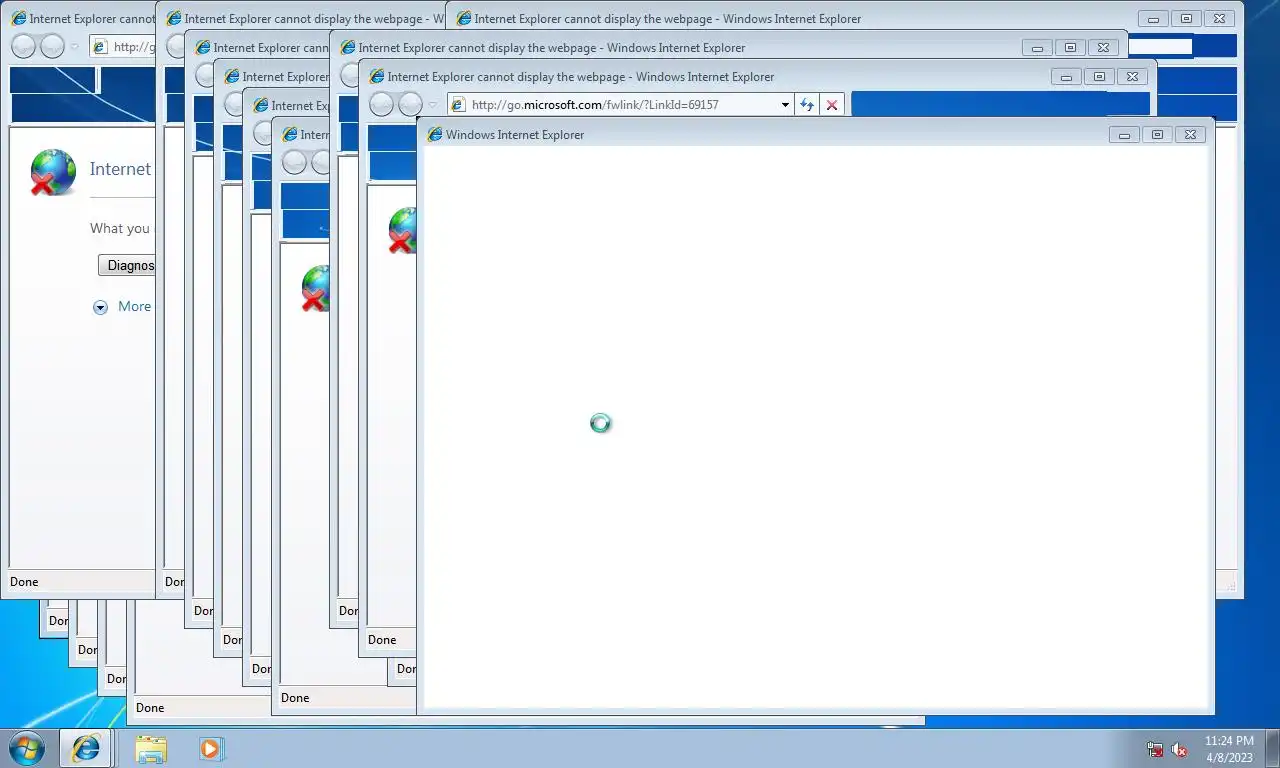Click Forward button in the window with Diagnose button
Viewport: 1280px width, 768px height.
pyautogui.click(x=52, y=46)
